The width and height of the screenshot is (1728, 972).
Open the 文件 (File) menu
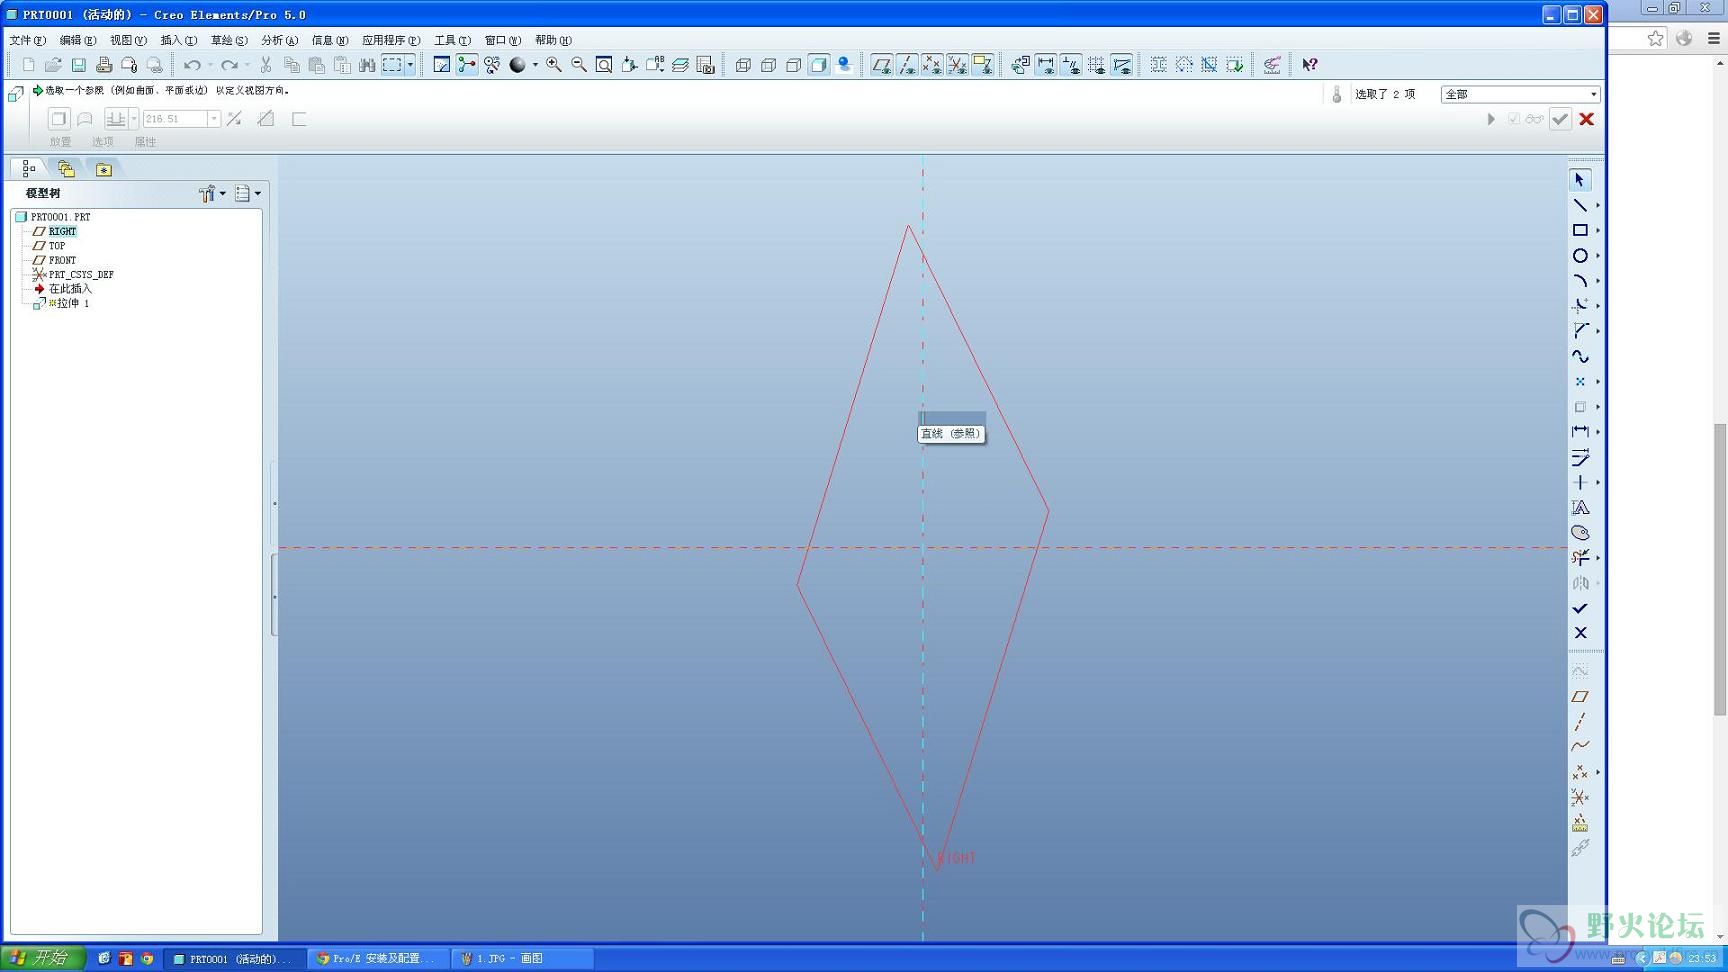coord(27,40)
